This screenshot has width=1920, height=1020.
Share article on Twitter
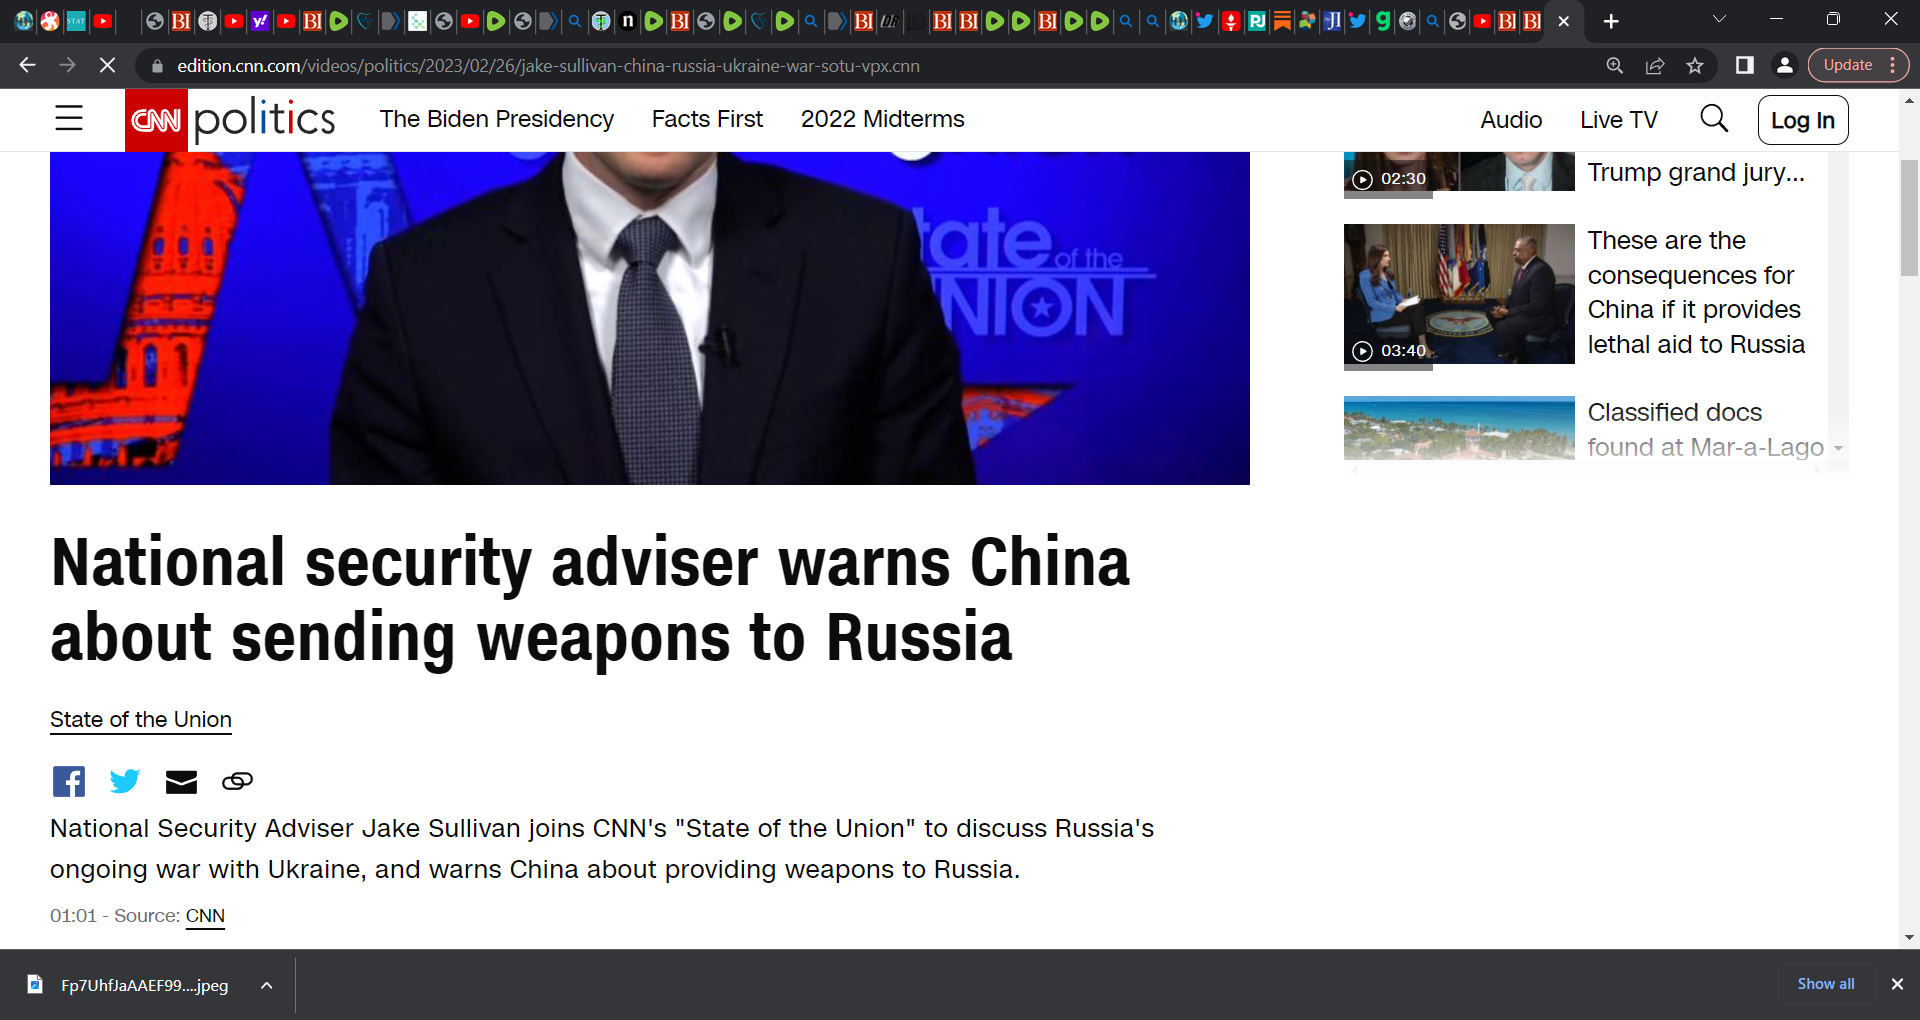point(125,781)
